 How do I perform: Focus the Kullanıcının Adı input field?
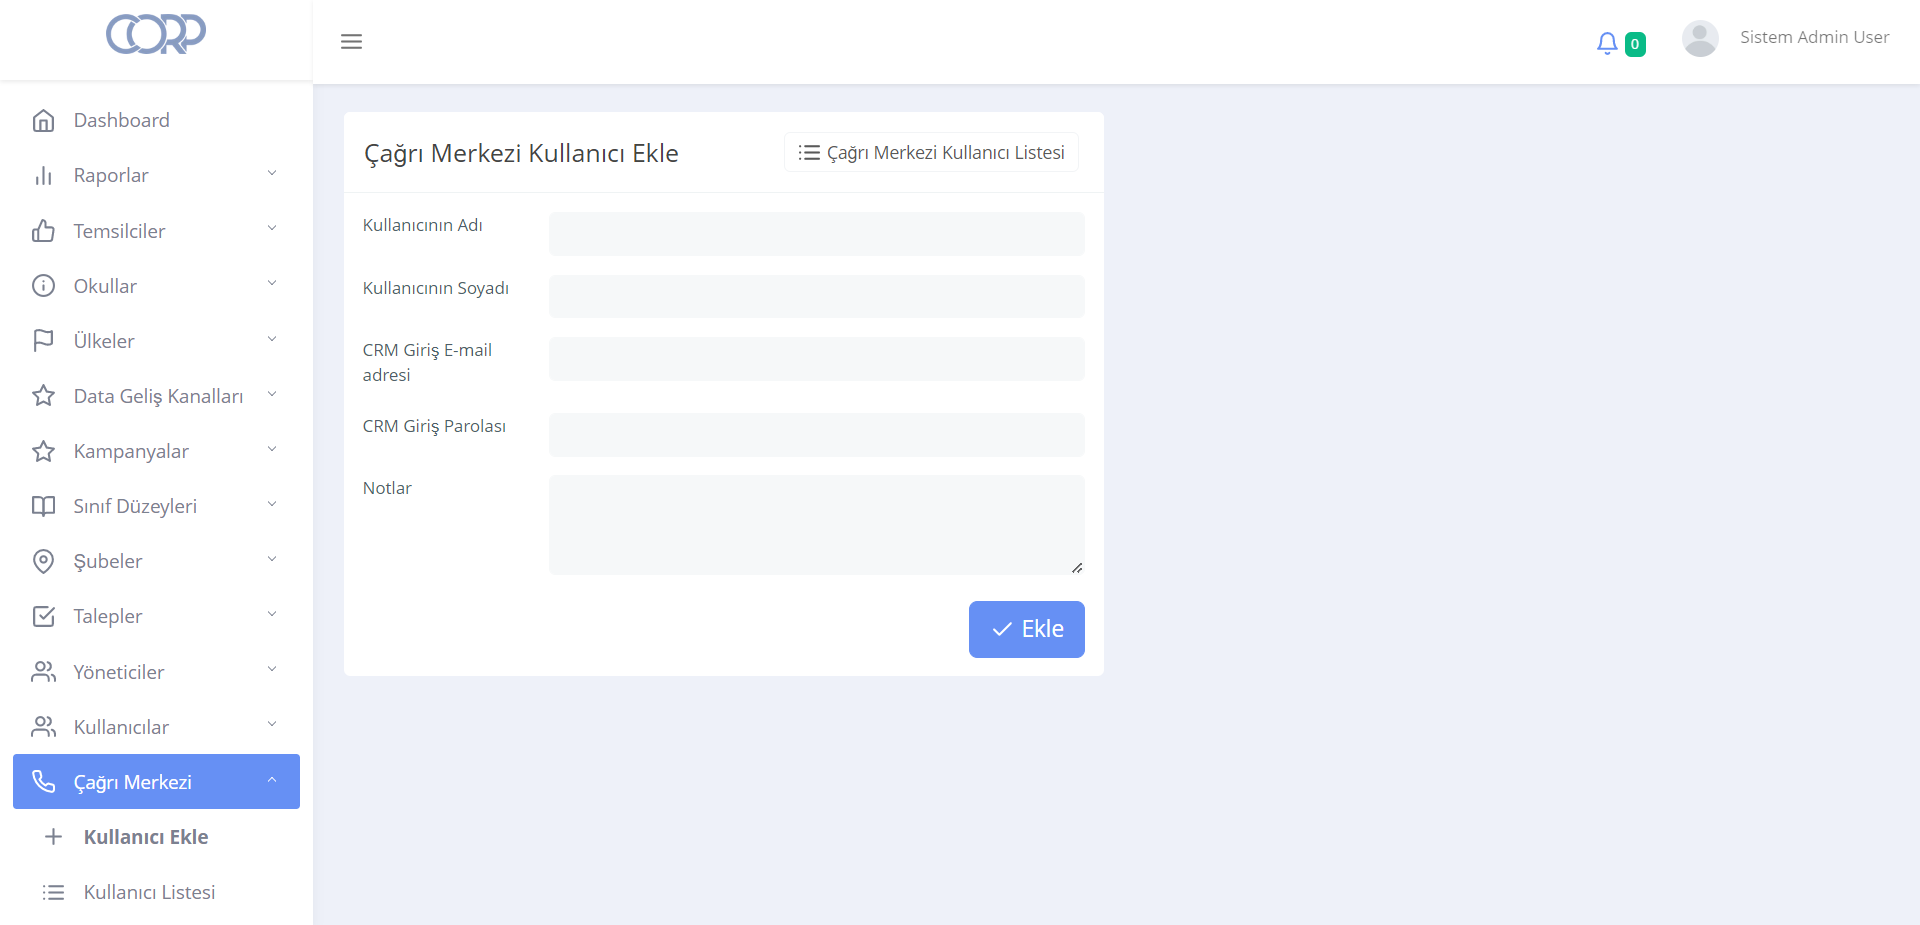816,234
